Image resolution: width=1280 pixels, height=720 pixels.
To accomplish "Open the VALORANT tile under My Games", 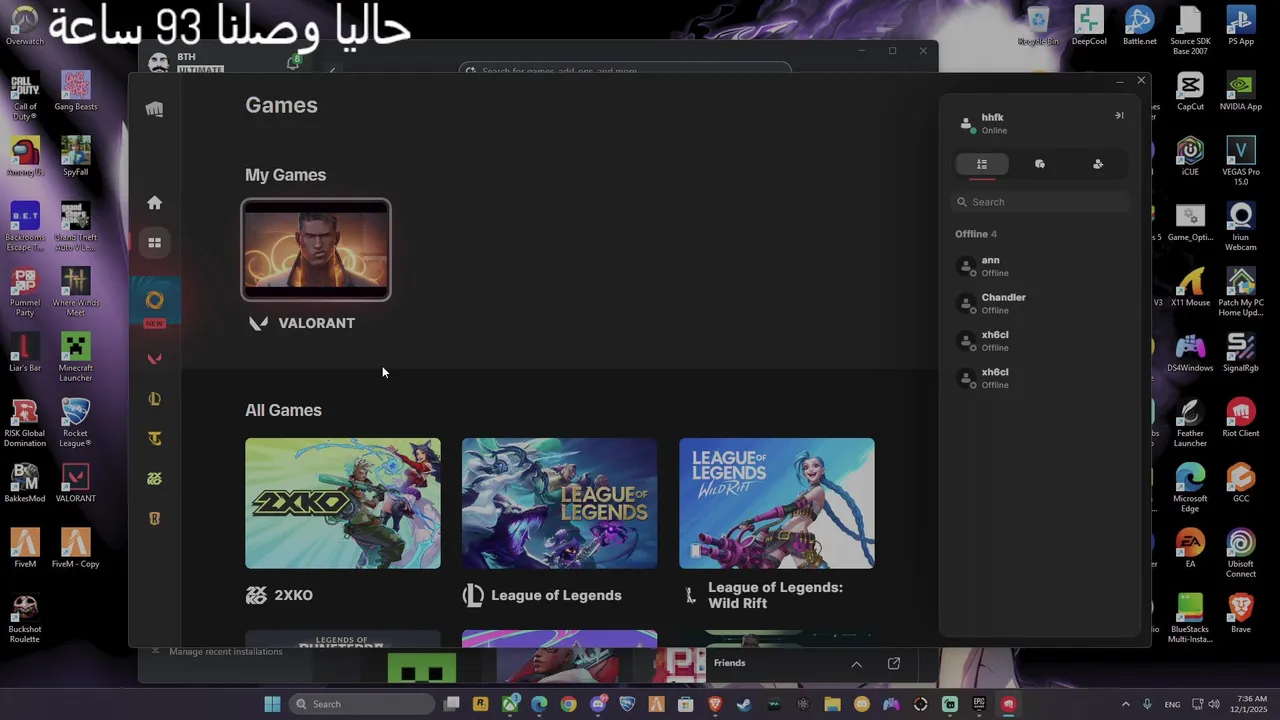I will tap(316, 250).
